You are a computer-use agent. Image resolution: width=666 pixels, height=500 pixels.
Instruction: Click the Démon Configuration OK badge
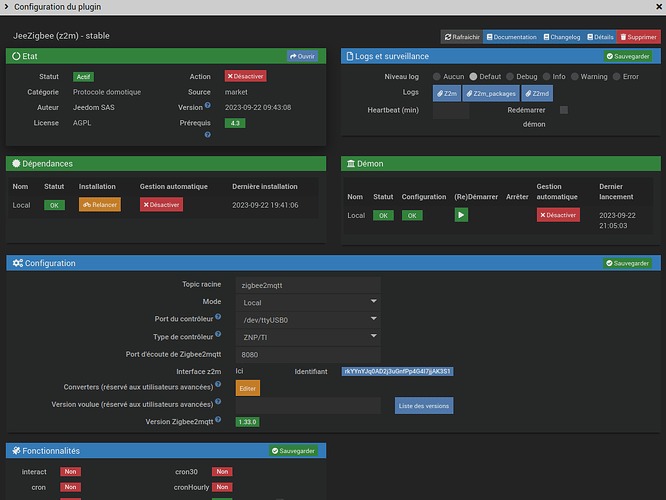click(412, 215)
